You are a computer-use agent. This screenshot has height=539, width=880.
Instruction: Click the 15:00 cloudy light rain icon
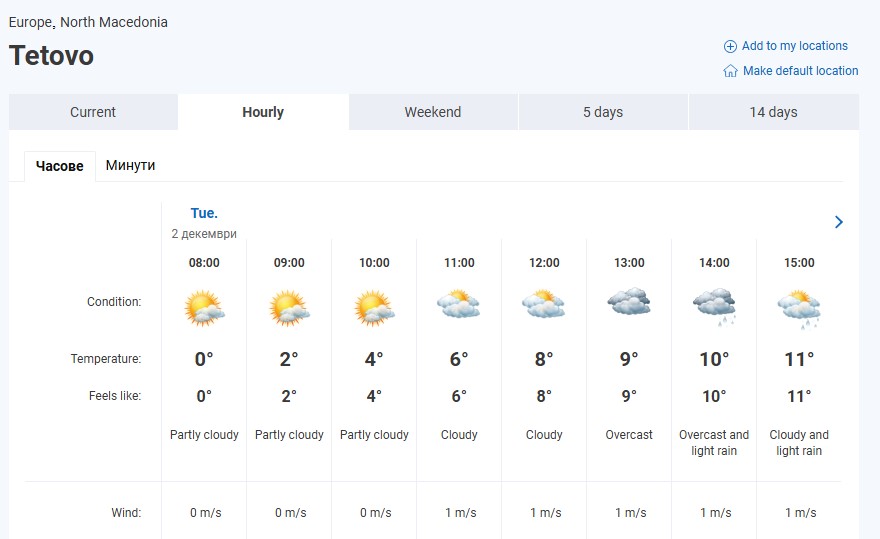pos(799,307)
